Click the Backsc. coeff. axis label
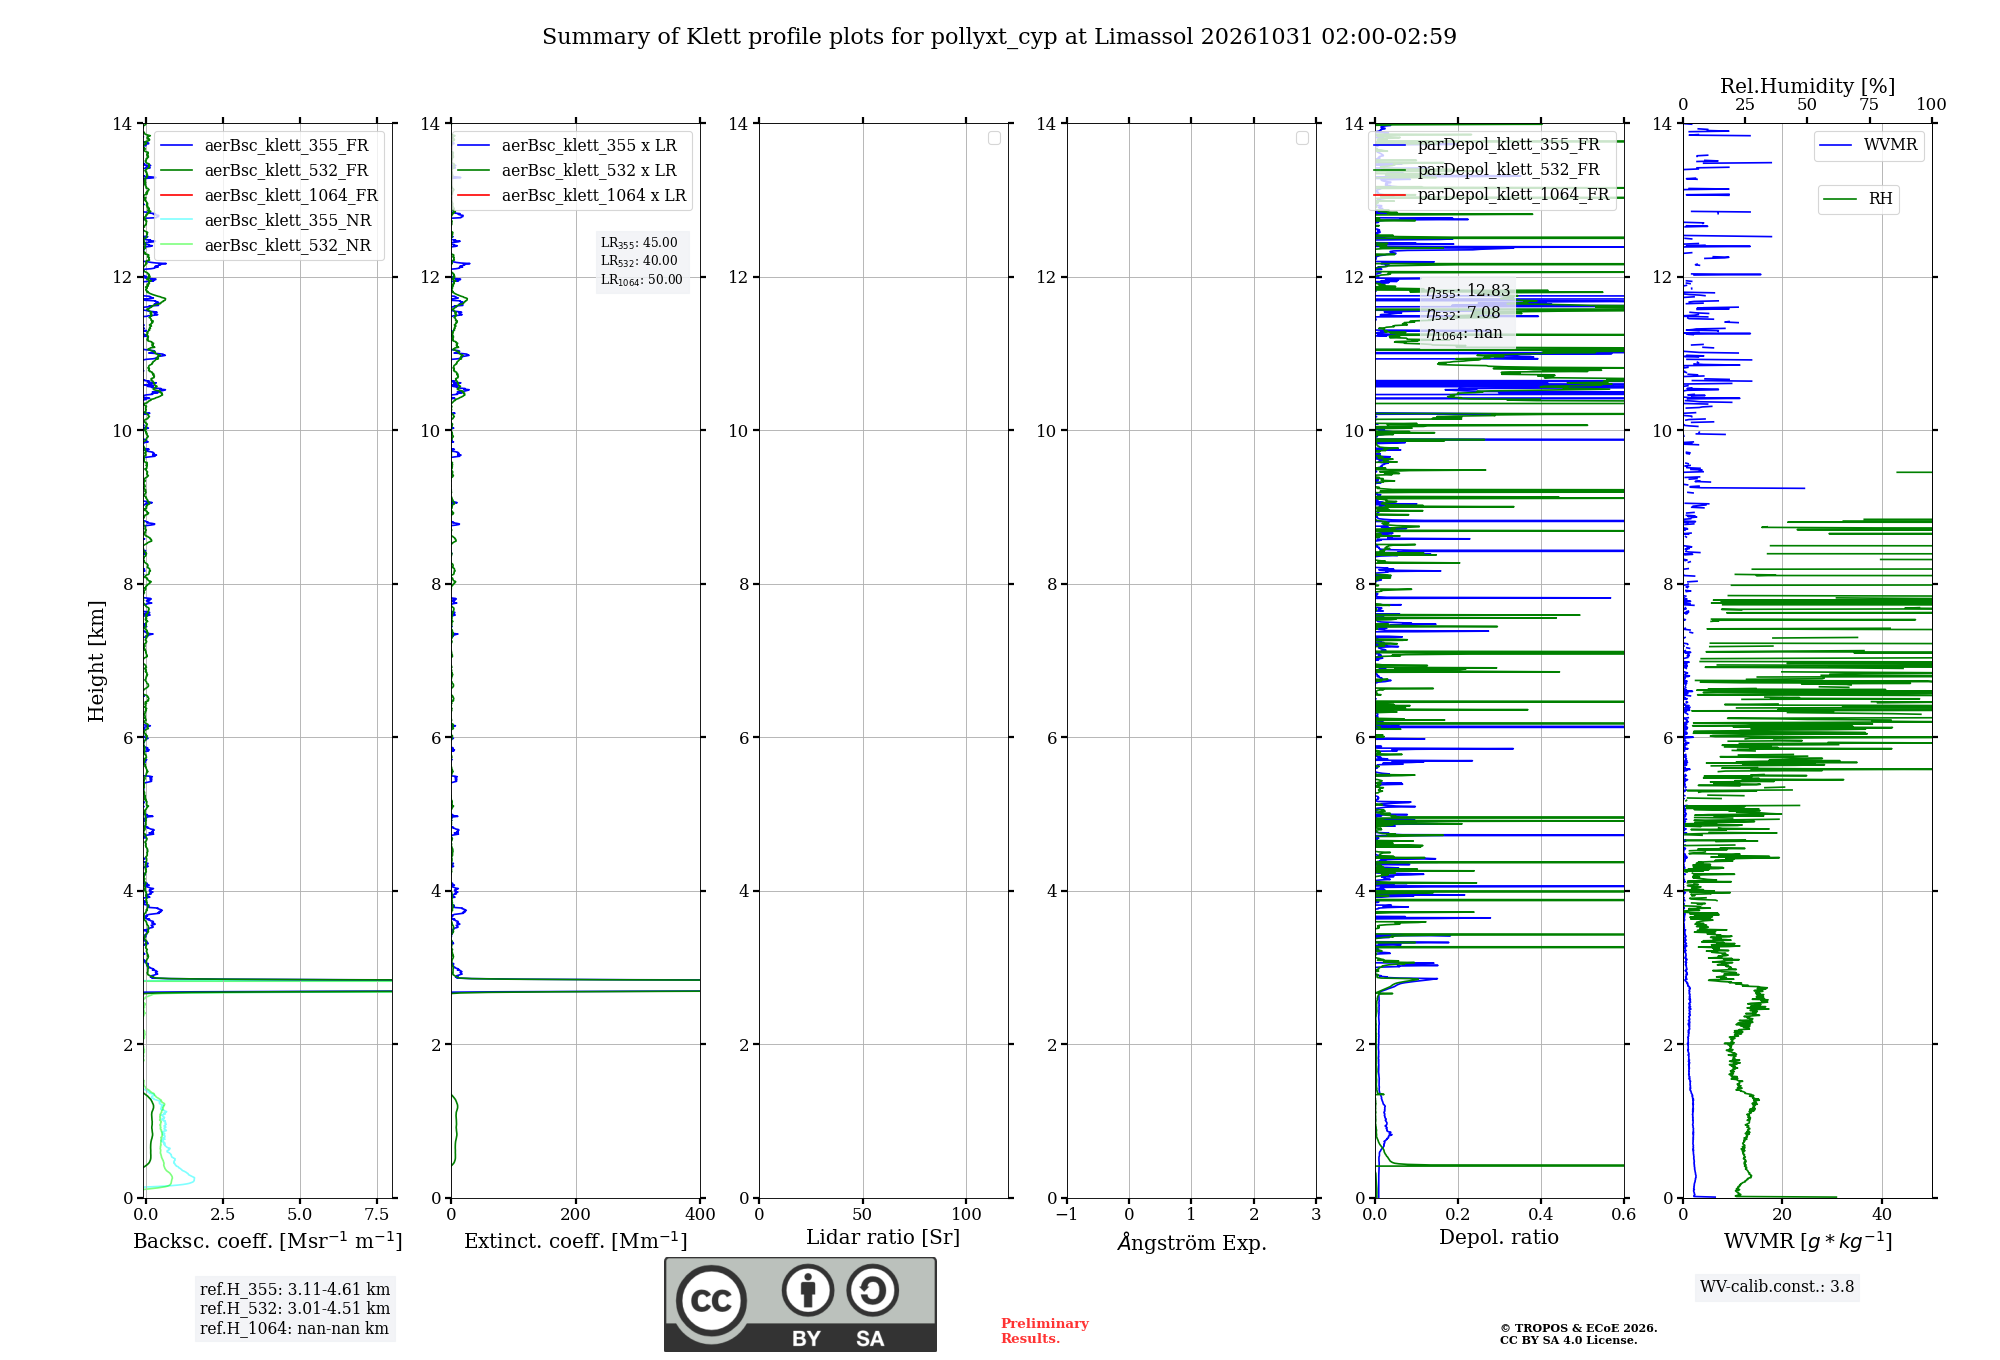The height and width of the screenshot is (1360, 2000). [x=268, y=1241]
